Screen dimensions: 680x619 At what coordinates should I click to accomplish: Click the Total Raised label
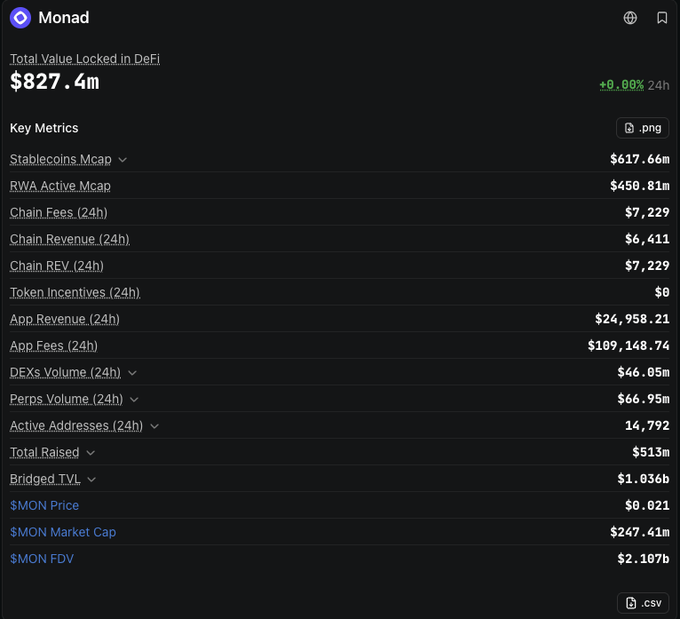pos(45,452)
